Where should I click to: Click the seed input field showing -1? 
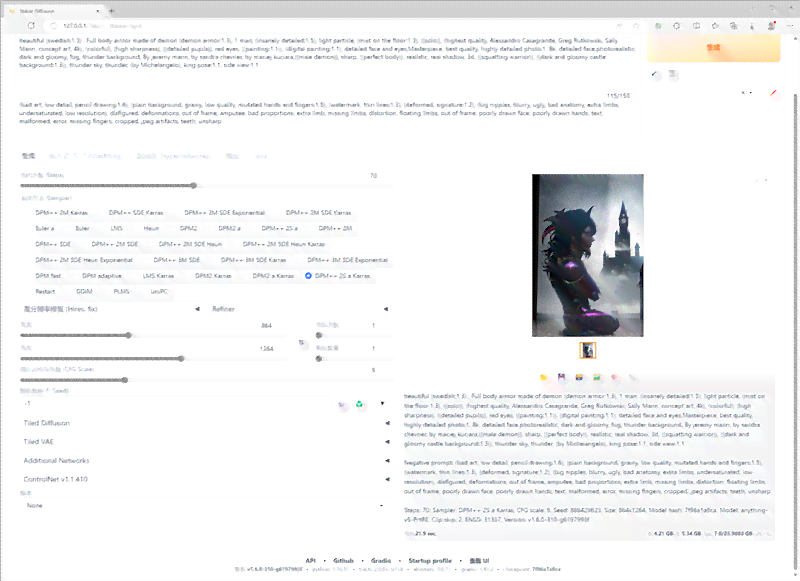tap(176, 403)
